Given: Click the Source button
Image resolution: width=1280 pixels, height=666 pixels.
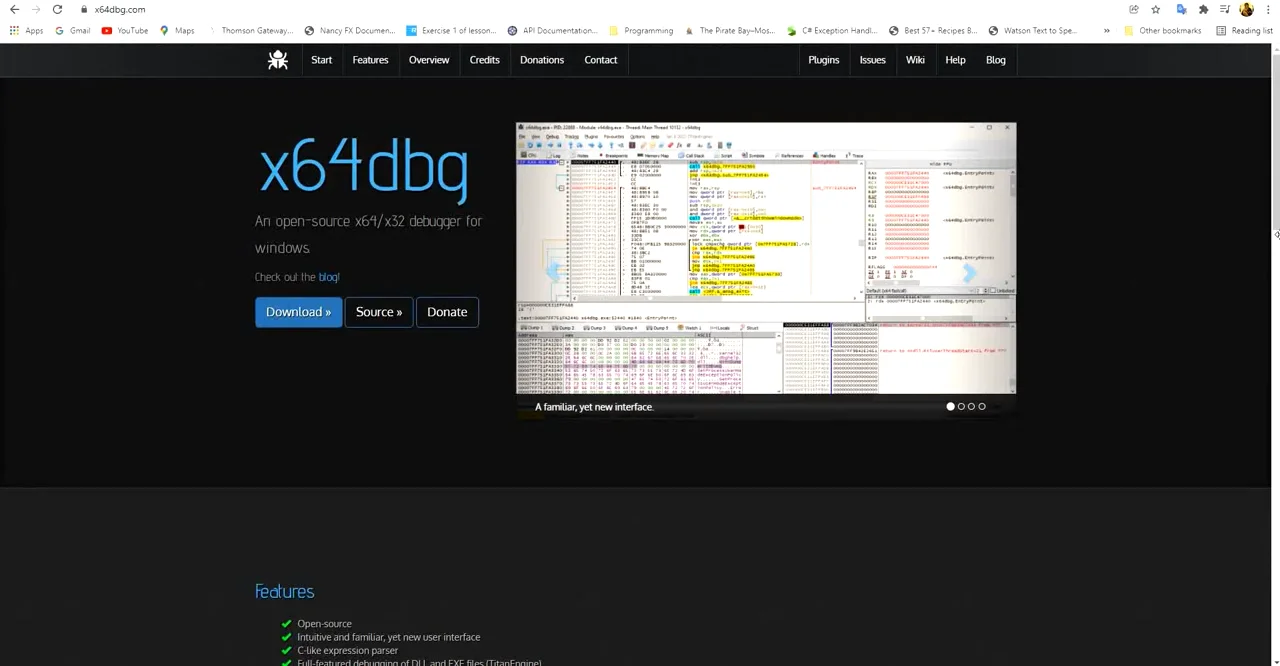Looking at the screenshot, I should 379,312.
